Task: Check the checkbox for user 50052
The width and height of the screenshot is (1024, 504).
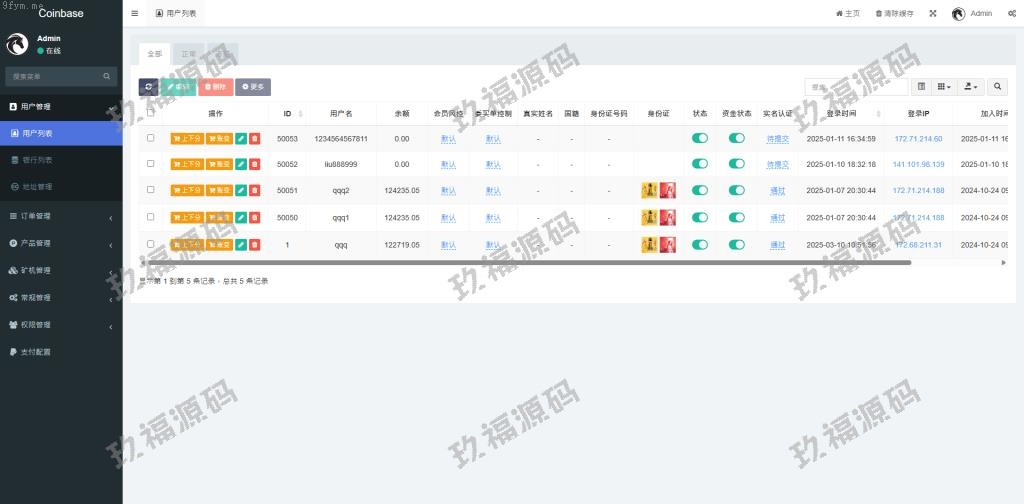Action: (151, 164)
